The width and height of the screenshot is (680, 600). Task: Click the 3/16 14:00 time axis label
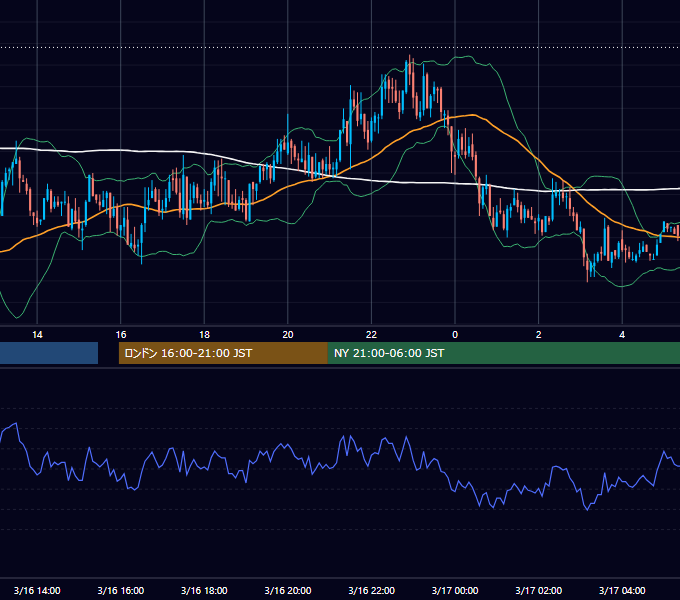point(37,590)
